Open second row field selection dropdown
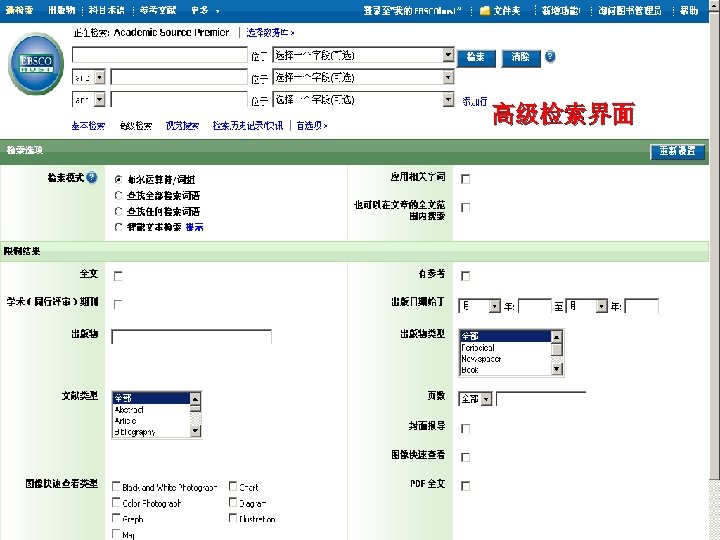The height and width of the screenshot is (540, 720). [364, 77]
